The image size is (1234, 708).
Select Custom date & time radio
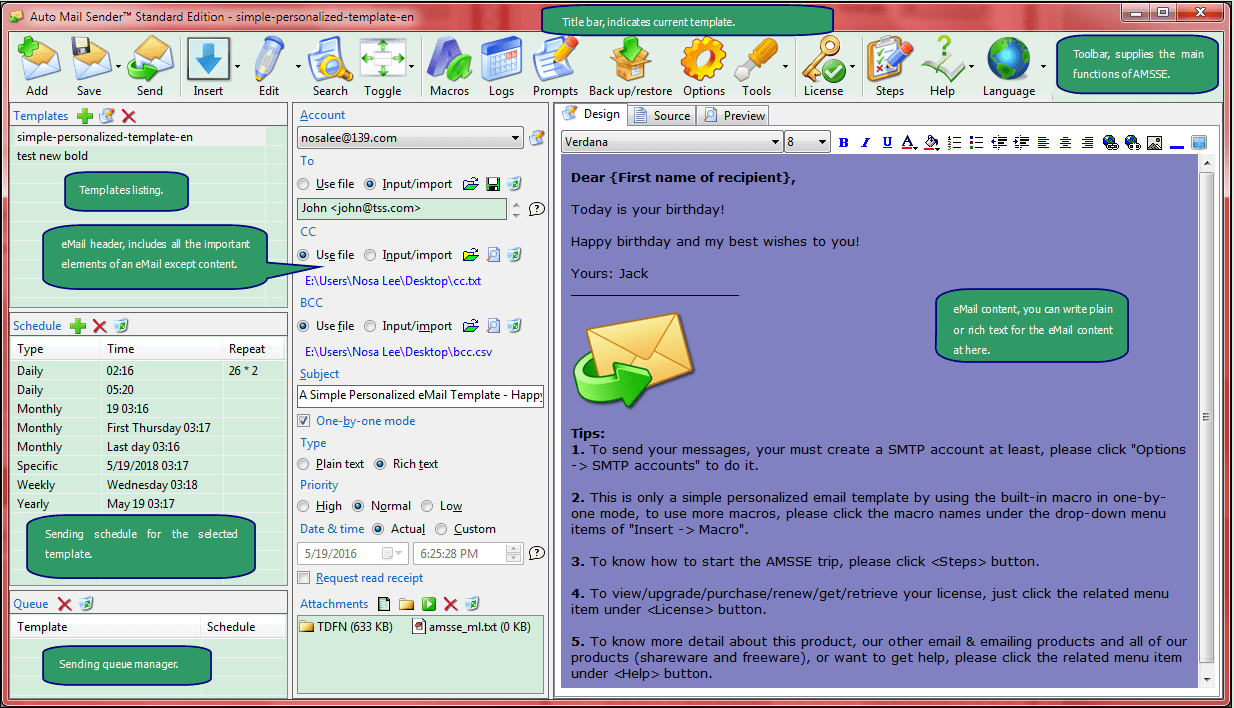pyautogui.click(x=441, y=529)
